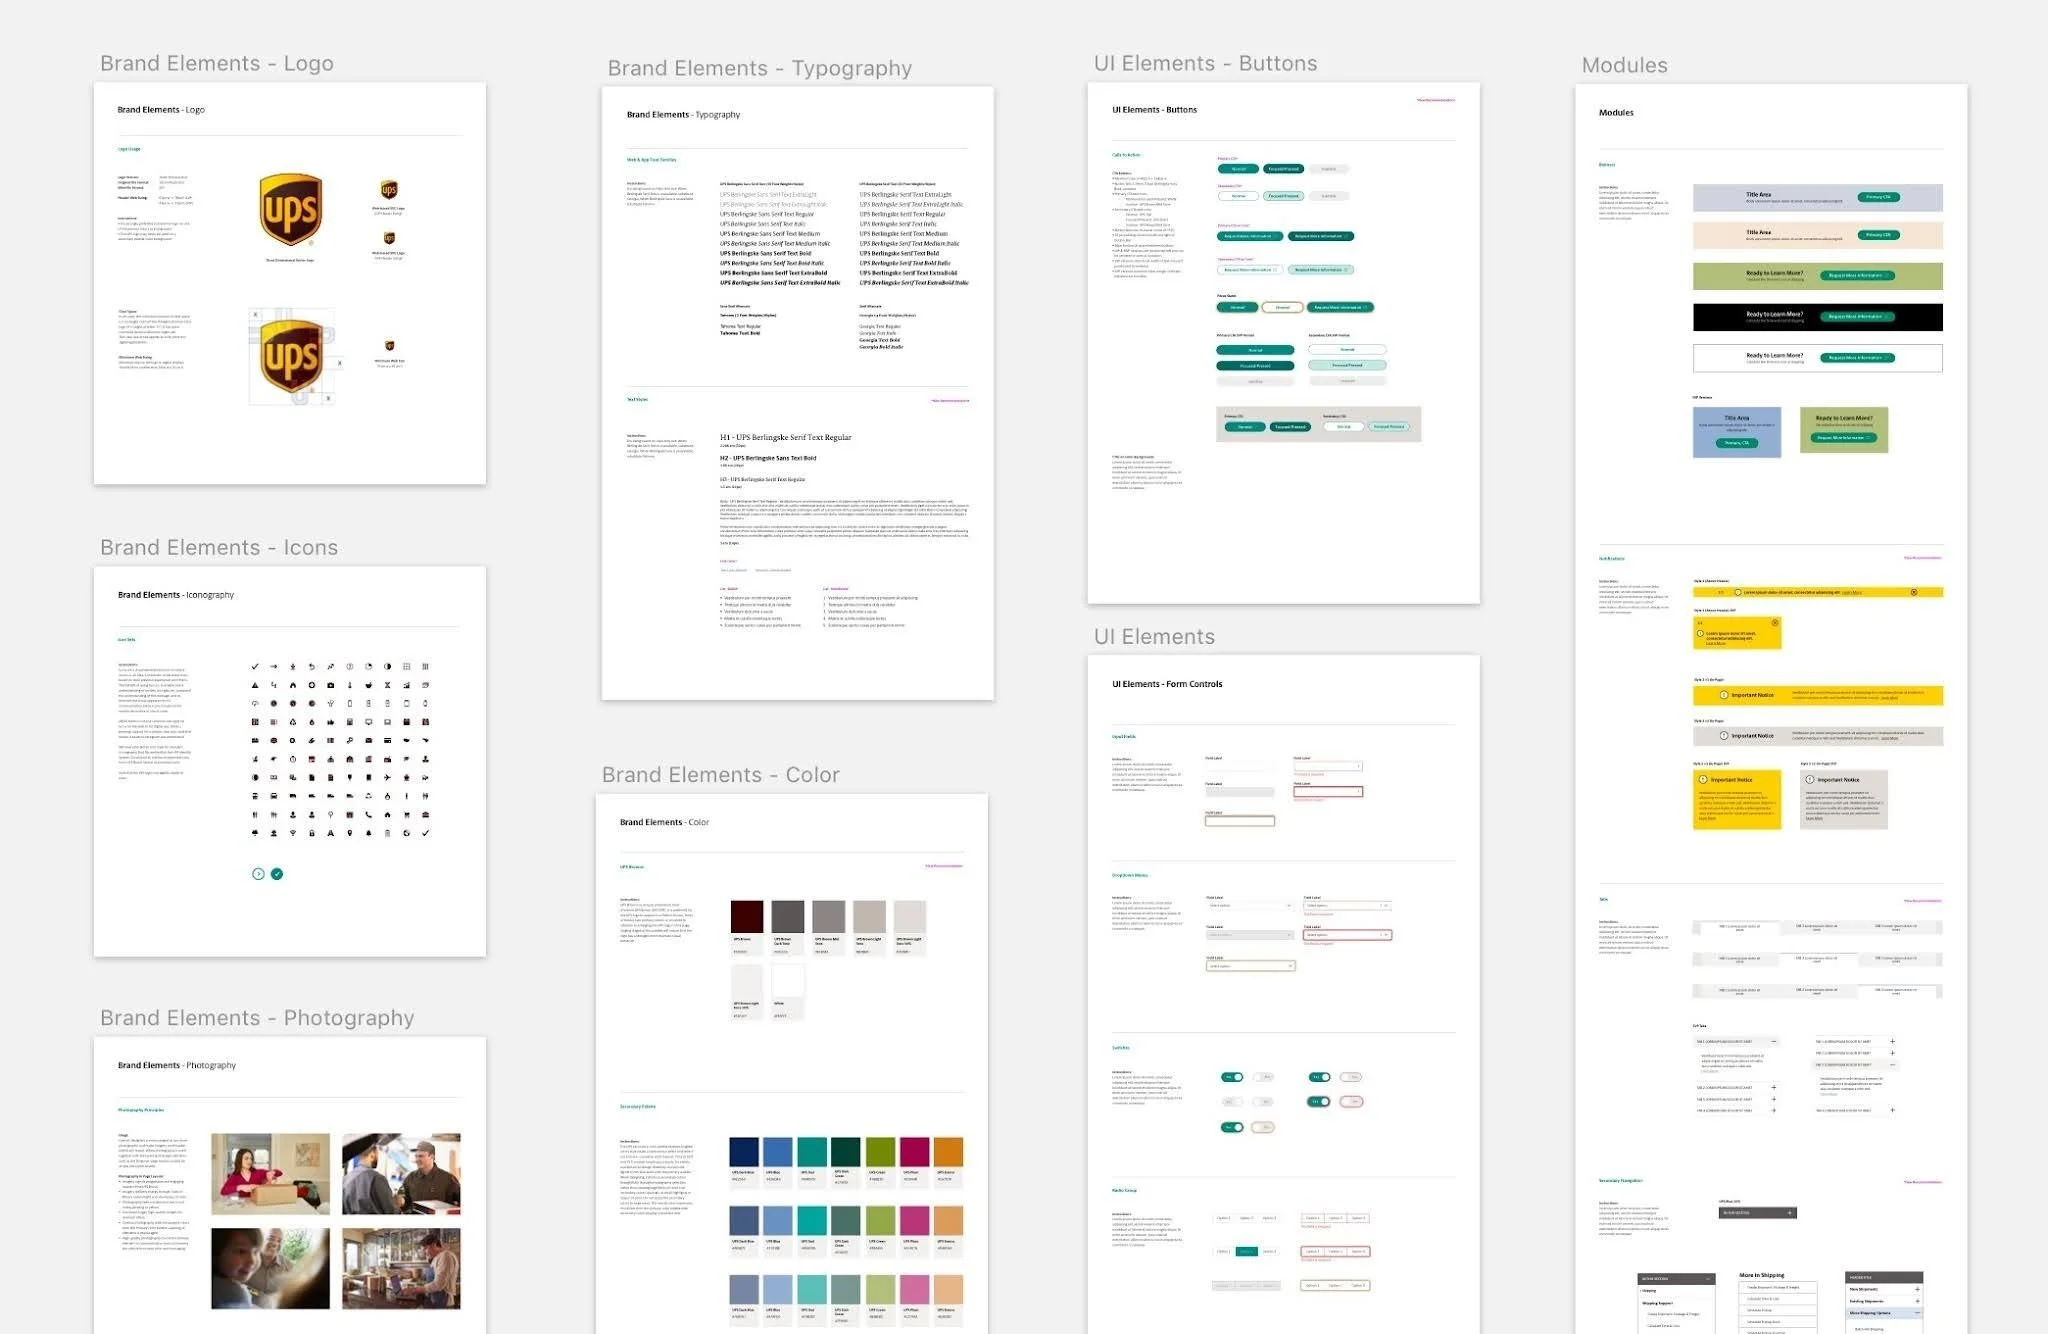Toggle the first teal switch in Switches section
The height and width of the screenshot is (1334, 2048).
(x=1232, y=1077)
